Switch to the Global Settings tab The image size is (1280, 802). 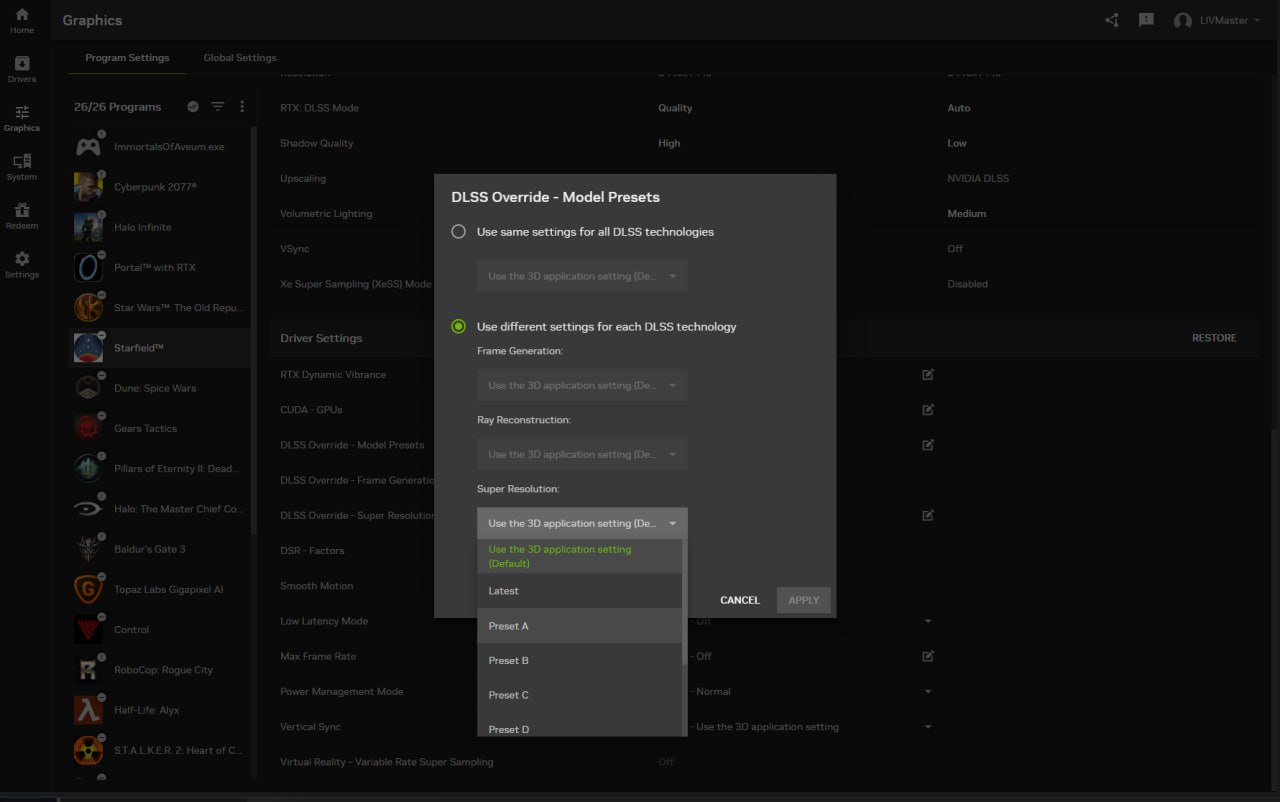tap(240, 58)
